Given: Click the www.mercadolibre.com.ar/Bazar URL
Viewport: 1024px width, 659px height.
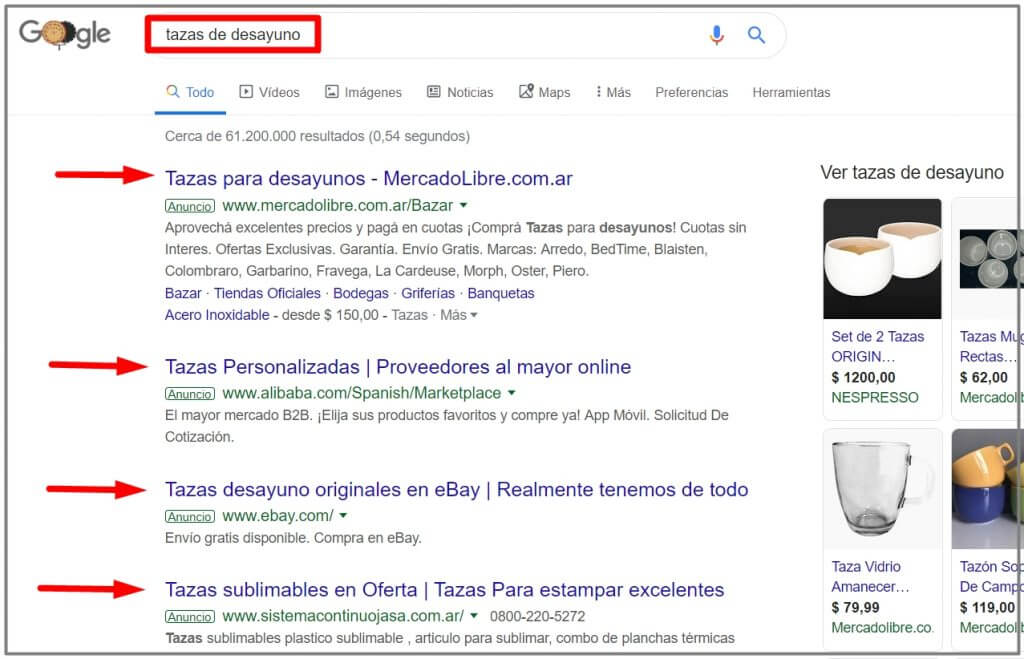Looking at the screenshot, I should click(x=338, y=206).
